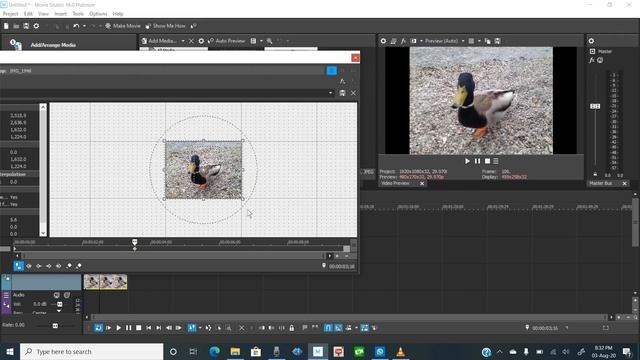
Task: Open preset dropdown arrow in Pan/Crop window
Action: coord(331,93)
